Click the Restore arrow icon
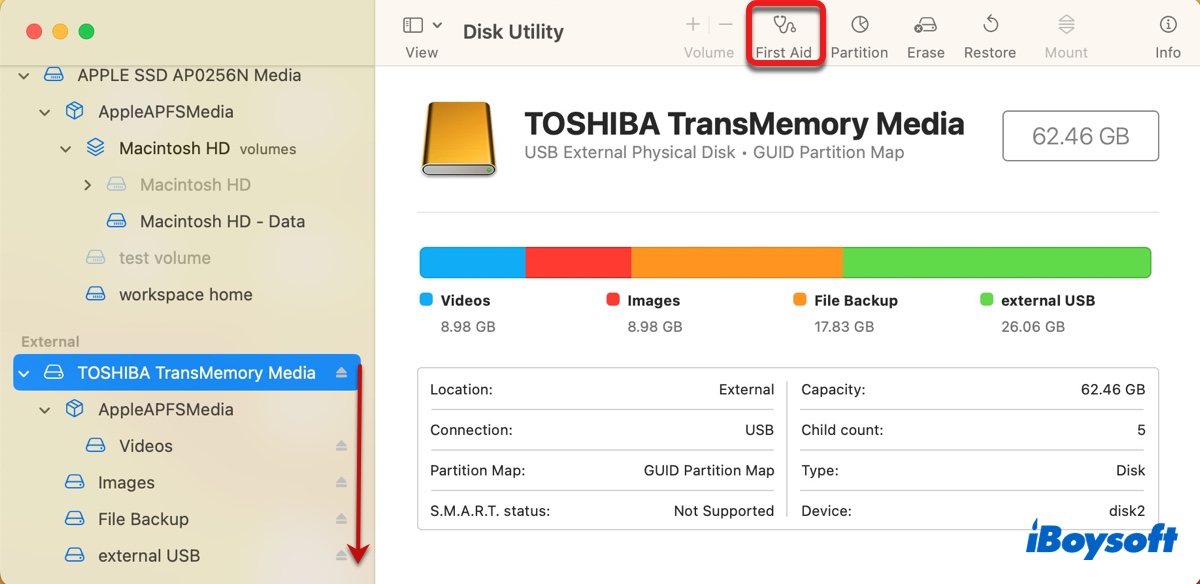This screenshot has width=1200, height=584. pos(990,26)
